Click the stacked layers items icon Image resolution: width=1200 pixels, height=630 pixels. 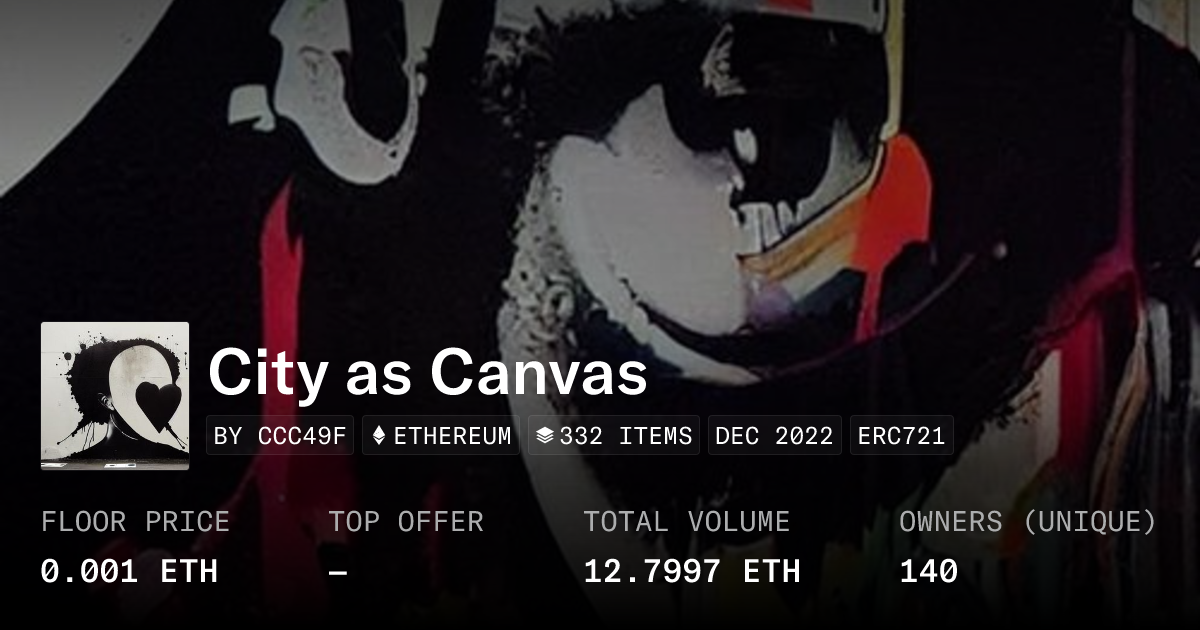[x=545, y=436]
